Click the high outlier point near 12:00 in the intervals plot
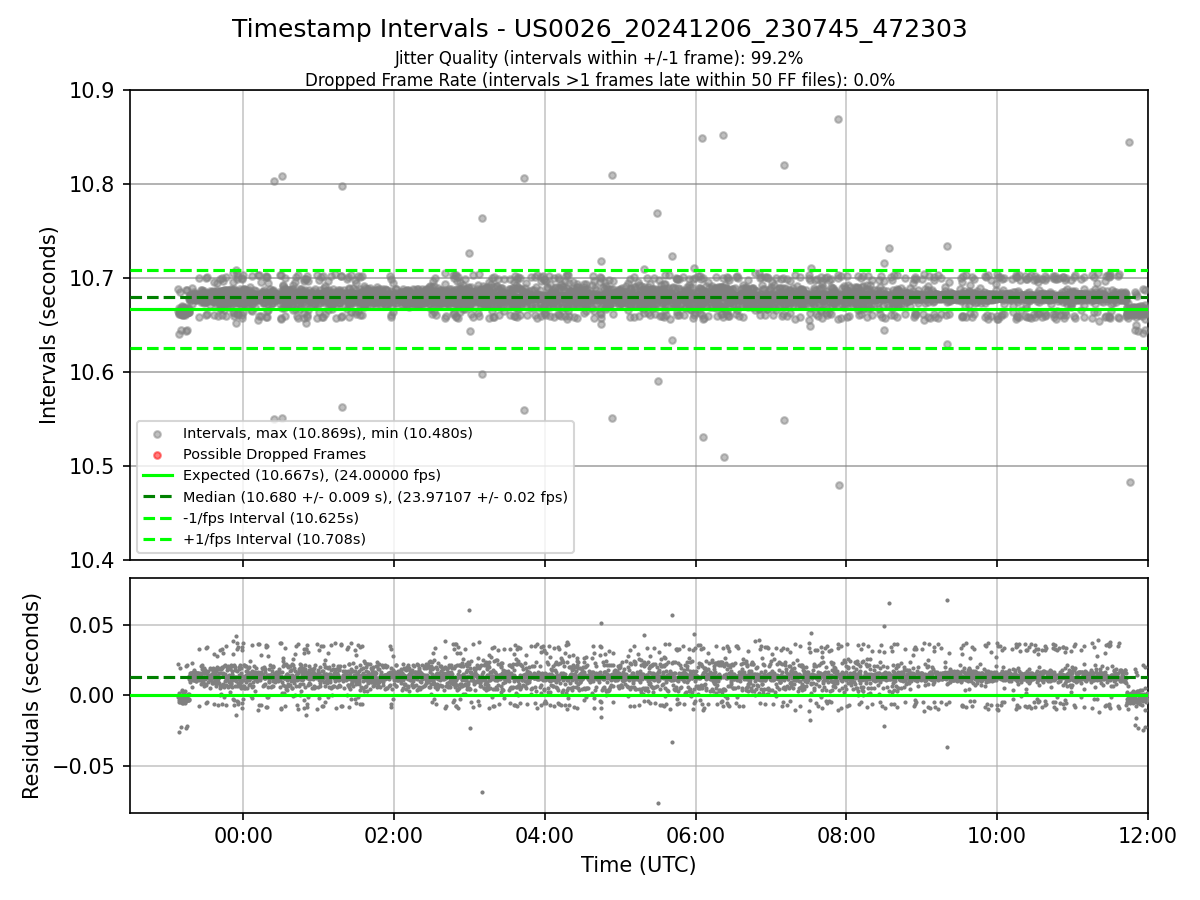 pos(1129,142)
